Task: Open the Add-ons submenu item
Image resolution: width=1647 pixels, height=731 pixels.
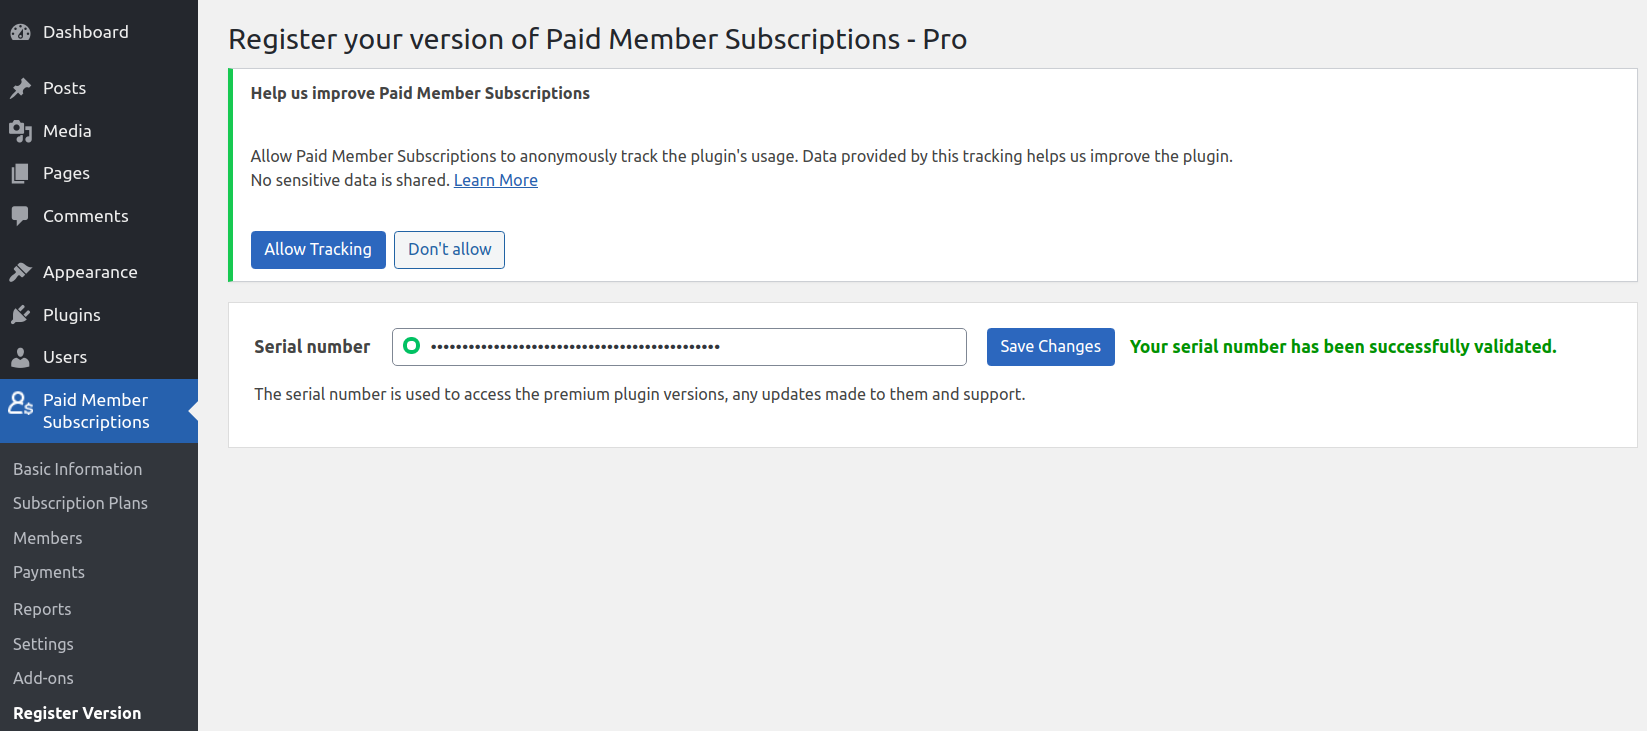Action: click(43, 678)
